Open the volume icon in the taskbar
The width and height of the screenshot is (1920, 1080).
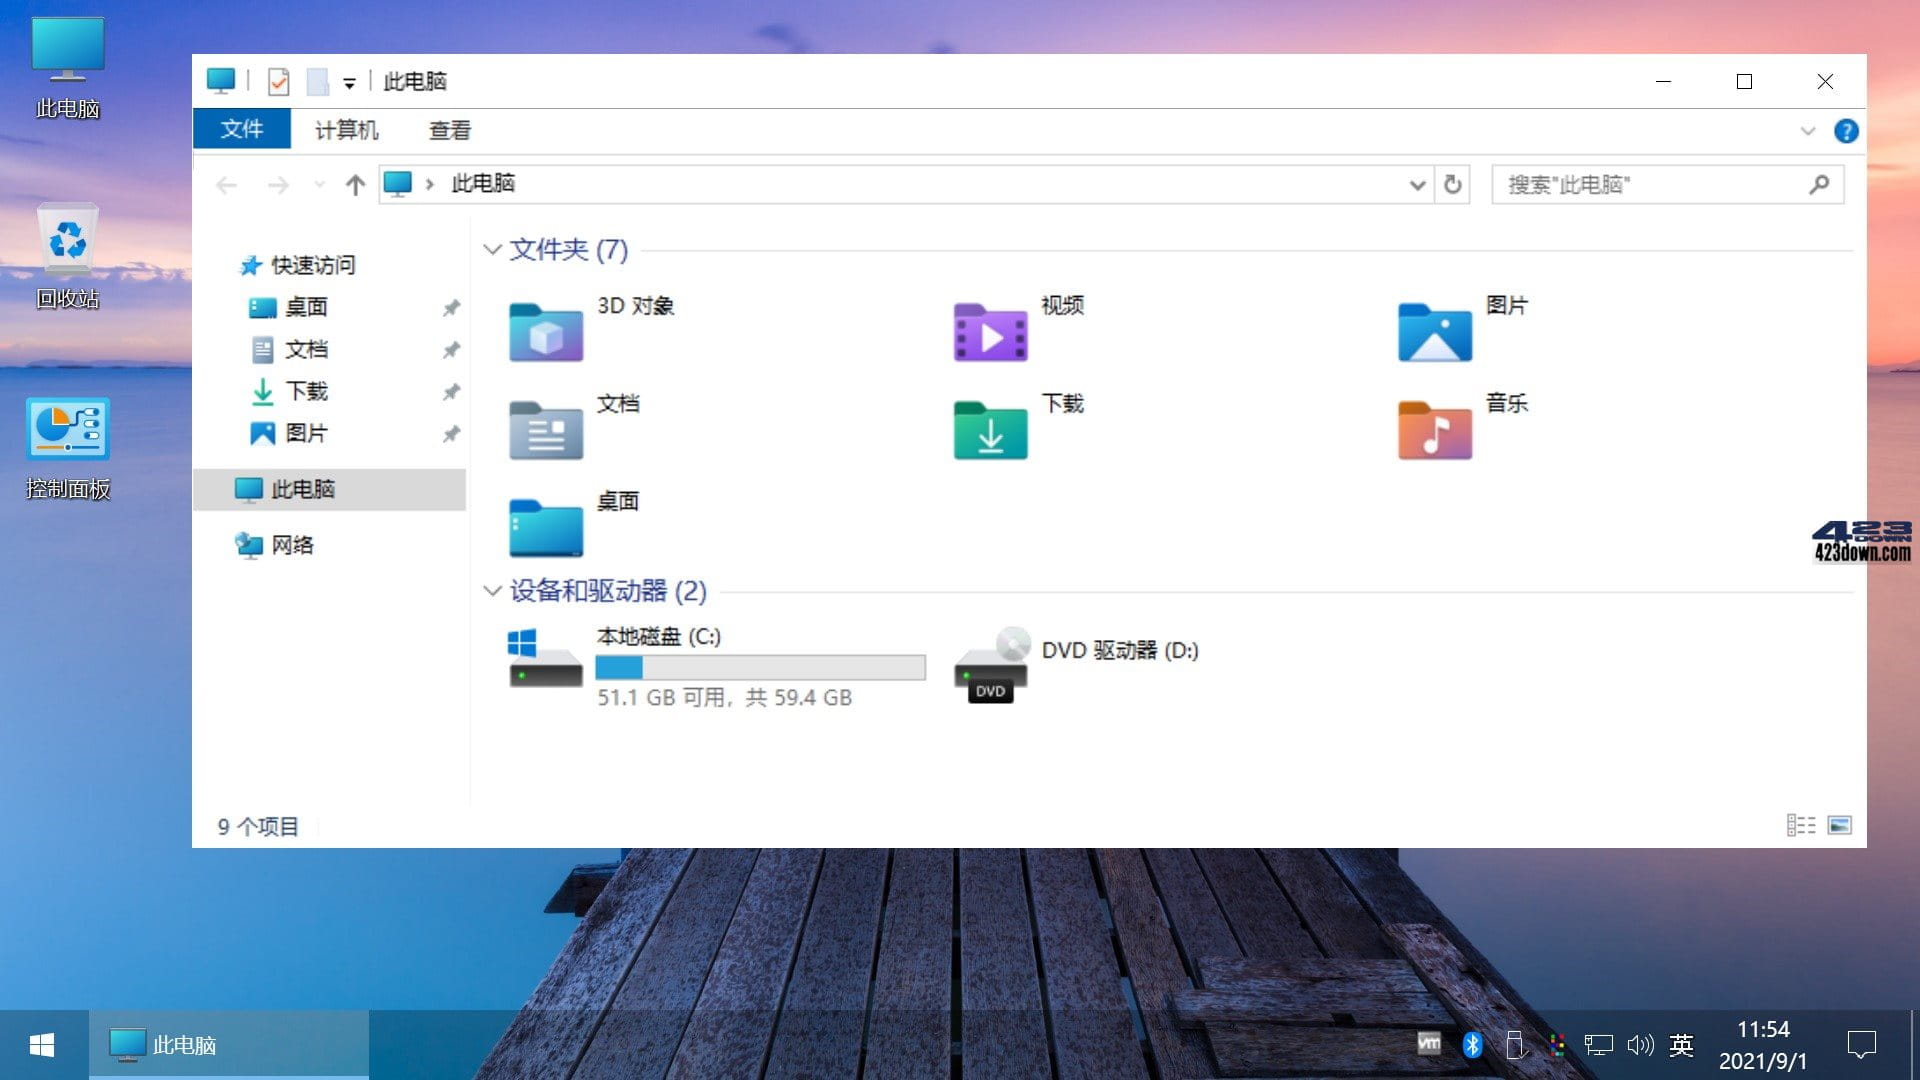pyautogui.click(x=1639, y=1044)
